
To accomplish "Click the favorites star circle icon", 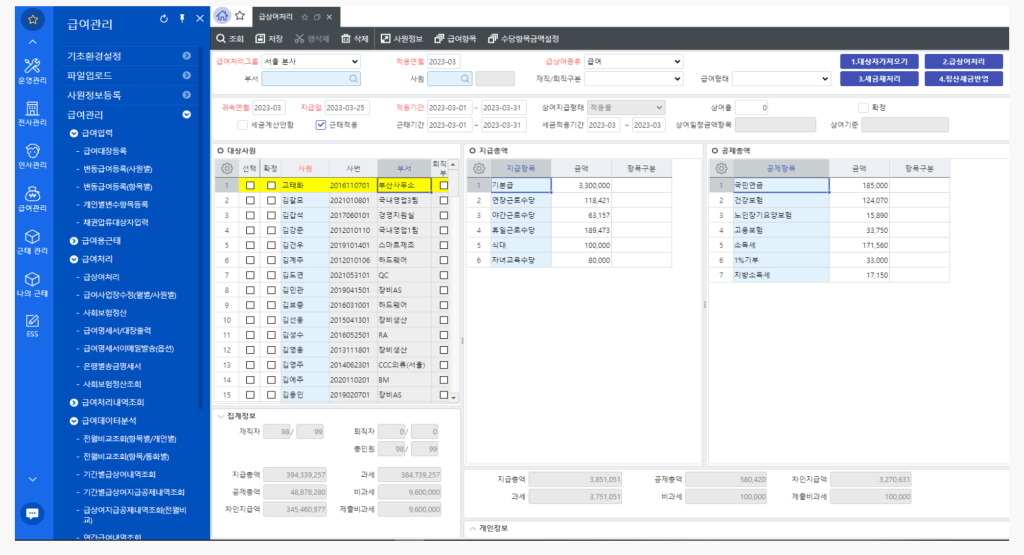I will [x=33, y=20].
